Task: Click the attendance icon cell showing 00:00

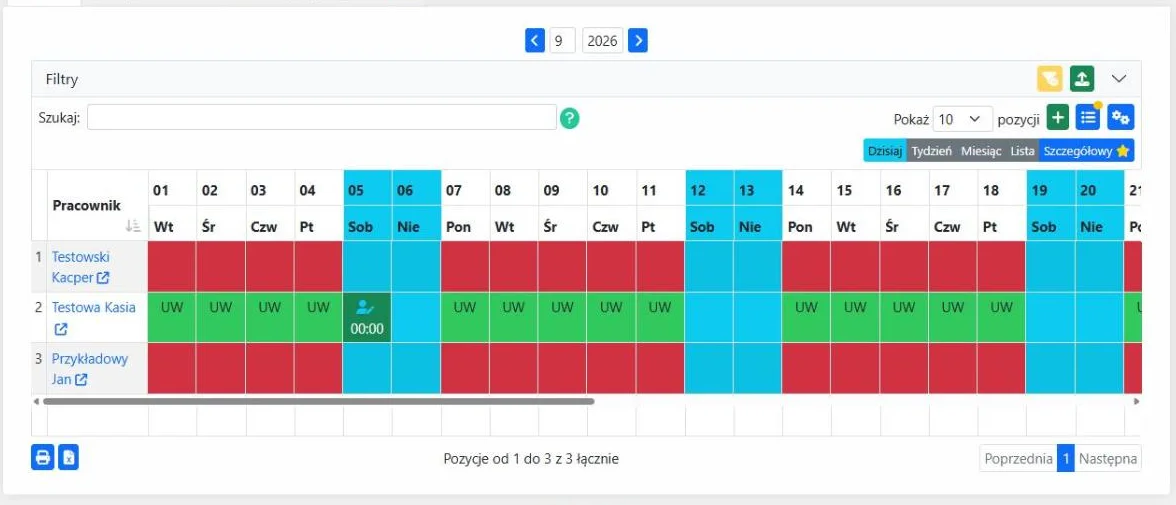Action: 368,317
